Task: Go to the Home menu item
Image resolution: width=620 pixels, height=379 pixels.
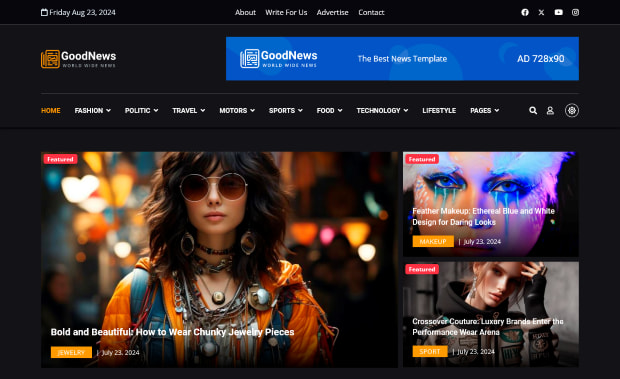Action: point(51,111)
